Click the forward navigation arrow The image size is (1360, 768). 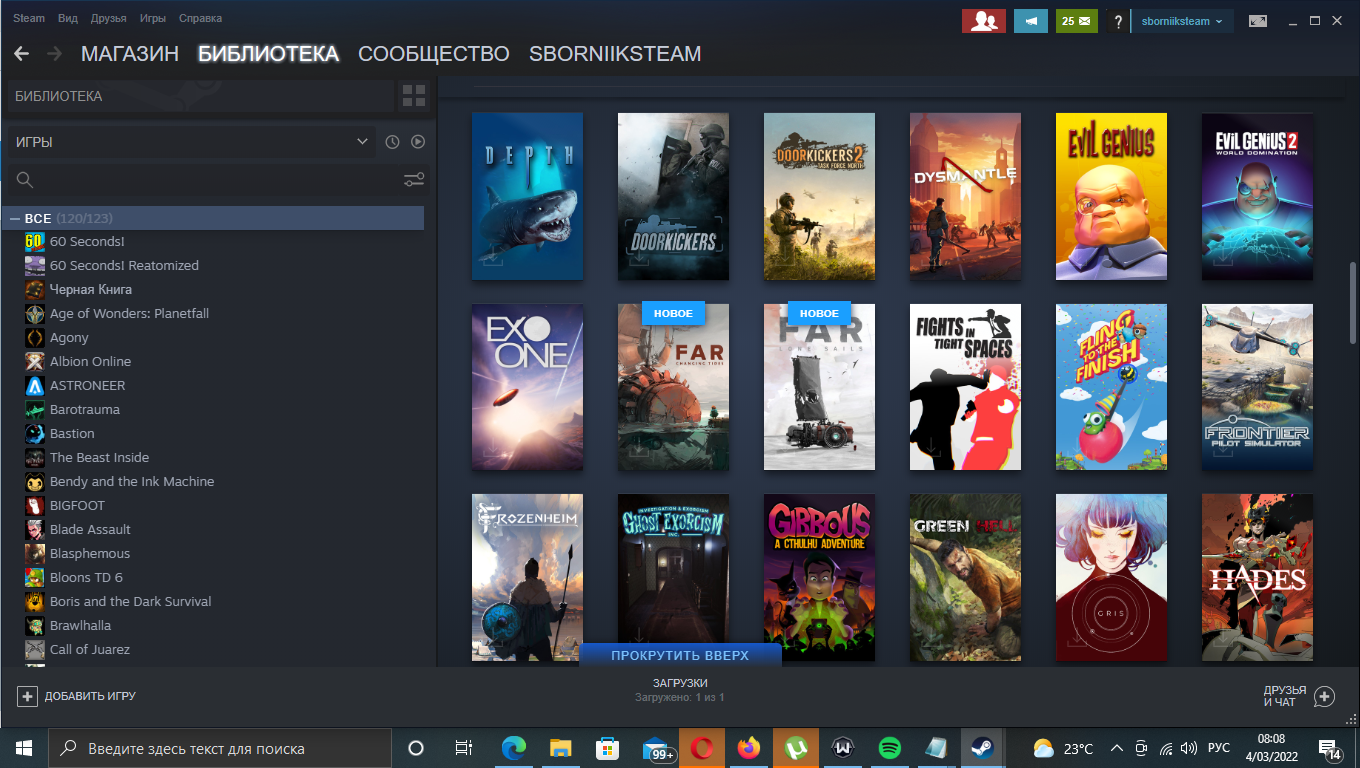tap(54, 54)
